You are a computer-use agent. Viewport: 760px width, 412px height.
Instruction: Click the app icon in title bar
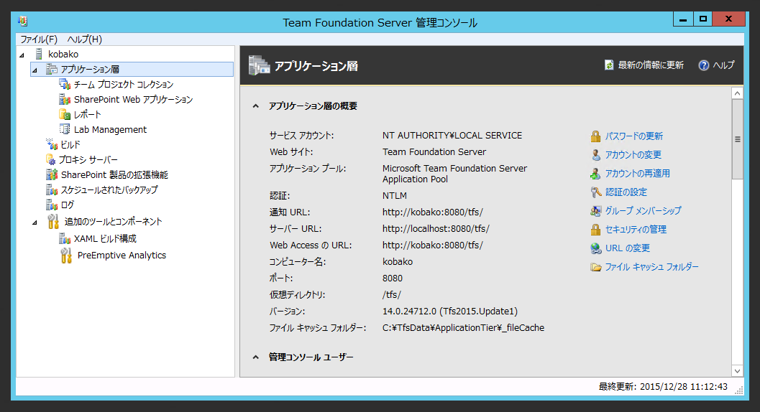pyautogui.click(x=23, y=21)
